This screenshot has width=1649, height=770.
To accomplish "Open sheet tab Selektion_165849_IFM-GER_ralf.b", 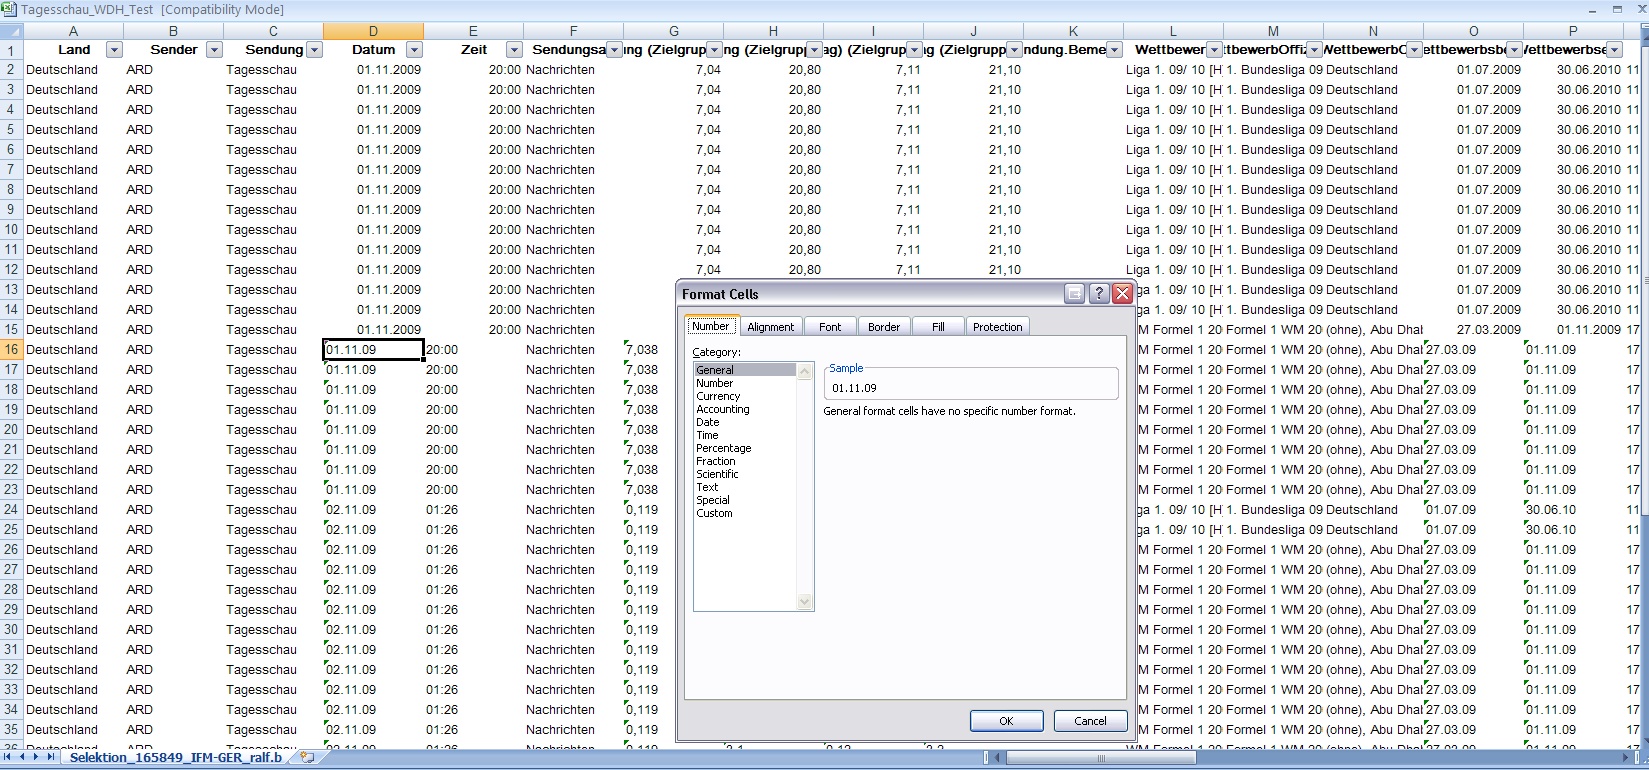I will tap(176, 757).
